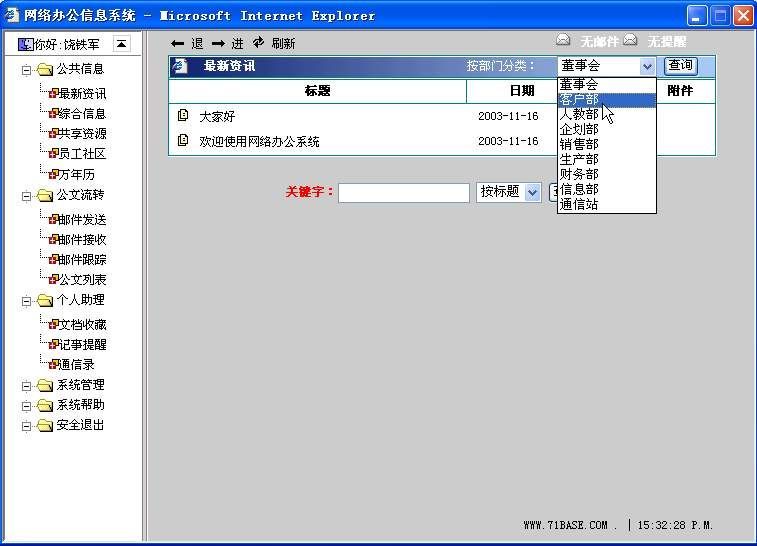Collapse the 公文流转 folder tree node
757x546 pixels.
pos(27,196)
